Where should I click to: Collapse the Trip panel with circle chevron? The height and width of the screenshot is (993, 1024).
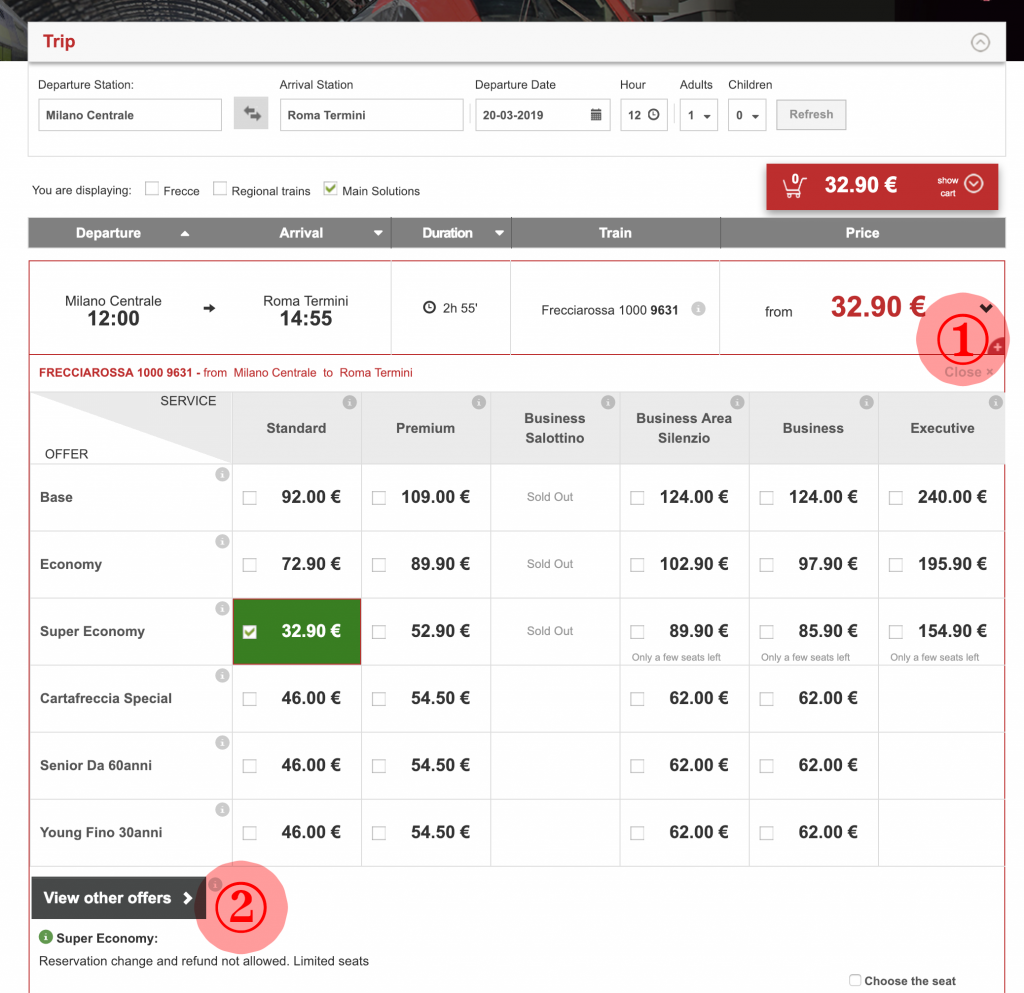[x=980, y=42]
